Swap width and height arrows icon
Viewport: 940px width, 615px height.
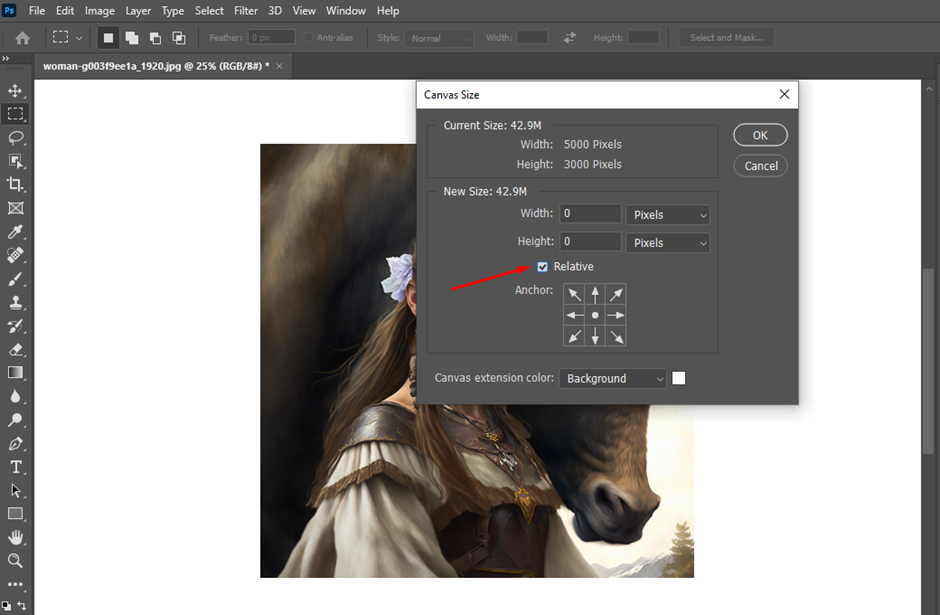[570, 38]
